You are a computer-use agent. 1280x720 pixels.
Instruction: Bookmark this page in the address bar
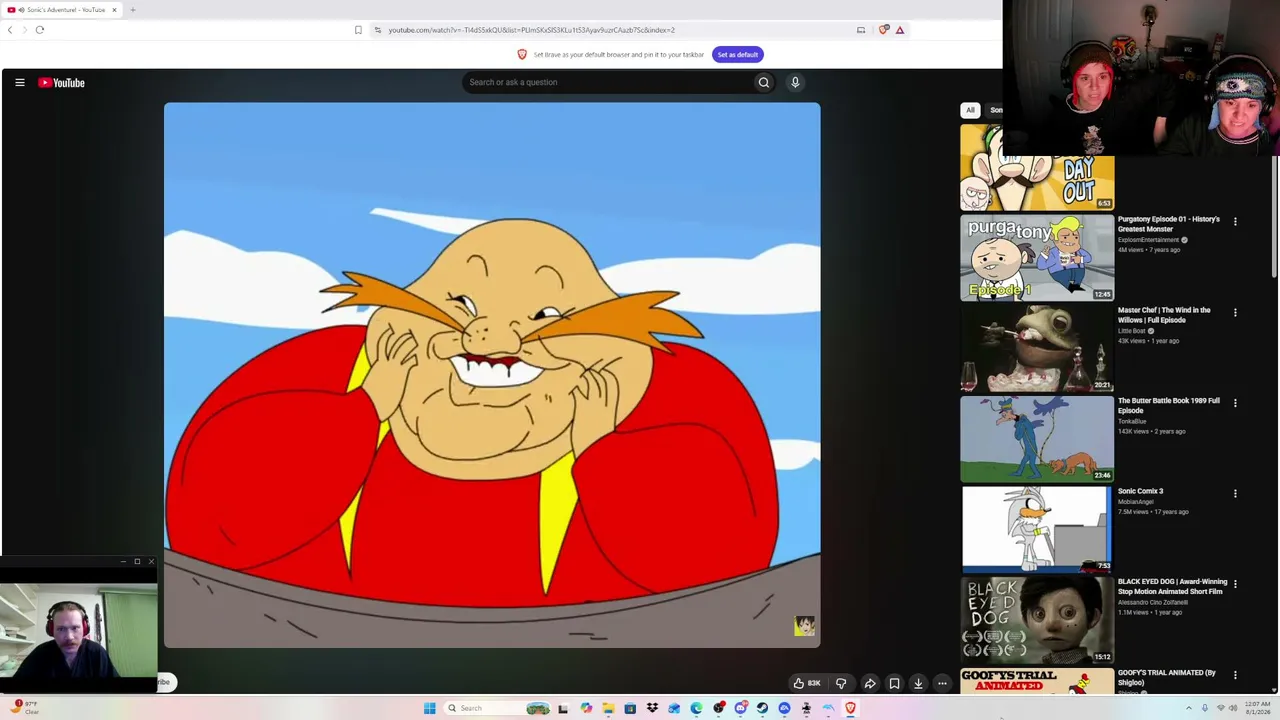(x=358, y=30)
